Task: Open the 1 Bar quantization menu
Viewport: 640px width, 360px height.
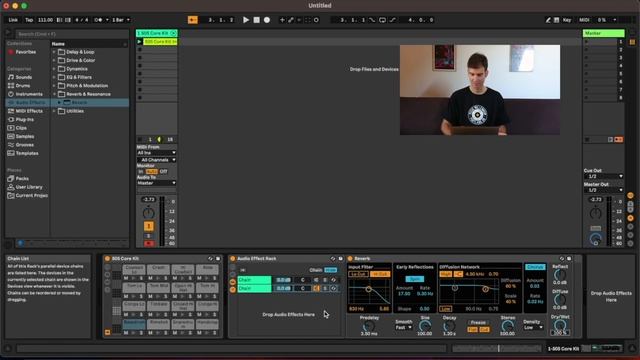Action: (120, 20)
